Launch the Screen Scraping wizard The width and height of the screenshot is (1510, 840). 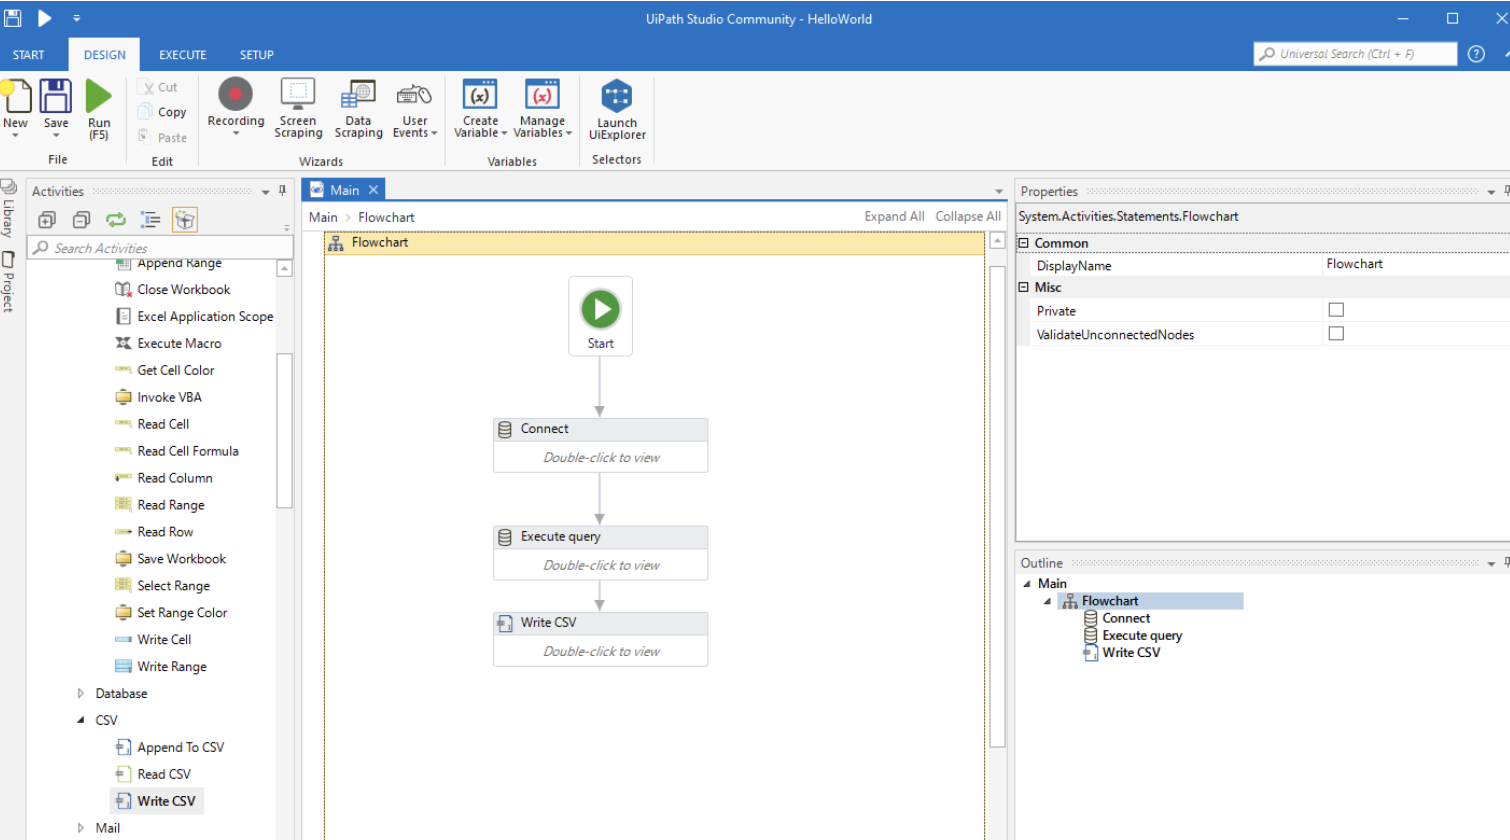coord(297,107)
